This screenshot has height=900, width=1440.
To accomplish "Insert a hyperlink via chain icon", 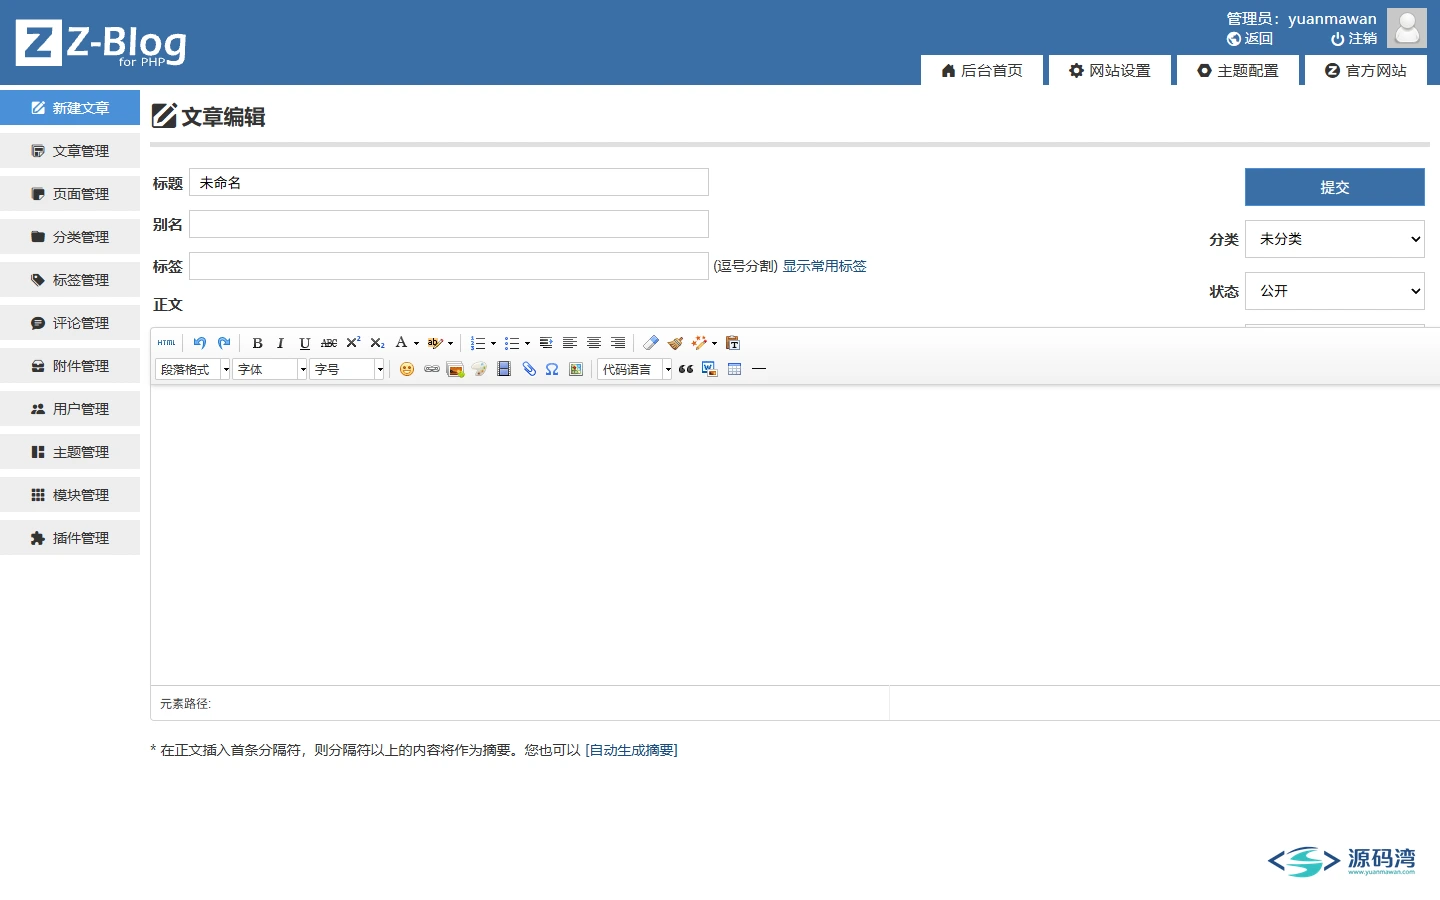I will click(431, 369).
